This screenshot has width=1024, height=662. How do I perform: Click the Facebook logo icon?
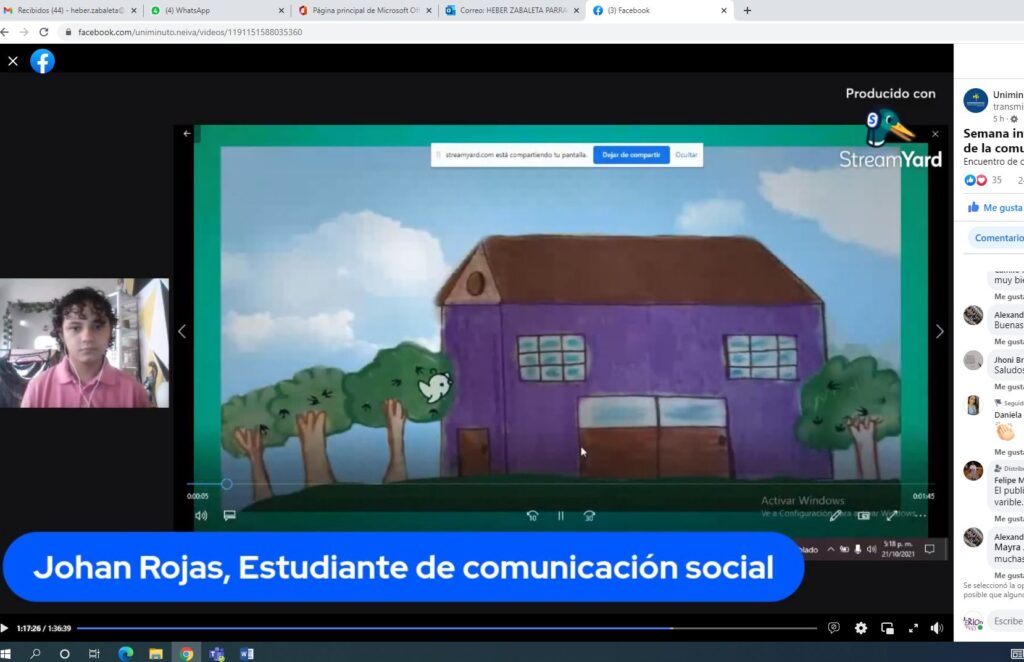42,61
